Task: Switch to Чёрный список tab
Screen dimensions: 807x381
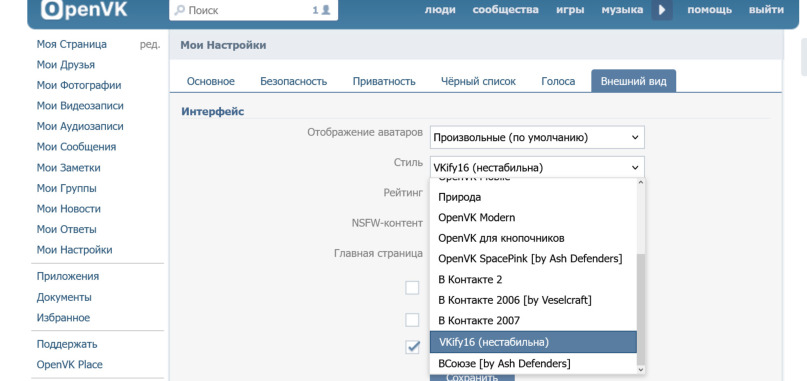Action: click(x=478, y=81)
